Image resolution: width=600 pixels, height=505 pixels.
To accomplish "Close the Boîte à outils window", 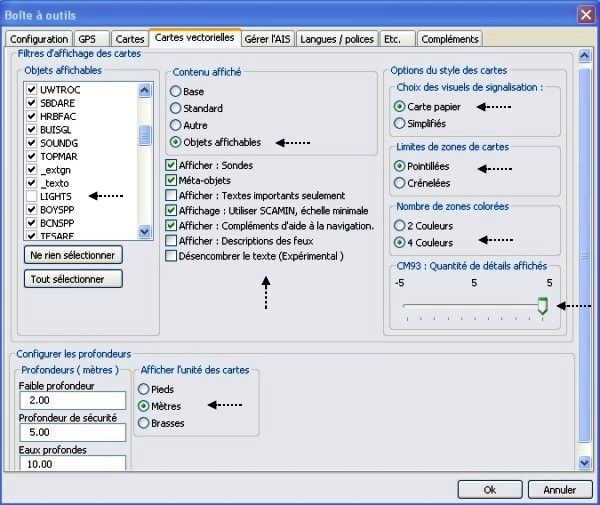I will (x=585, y=14).
